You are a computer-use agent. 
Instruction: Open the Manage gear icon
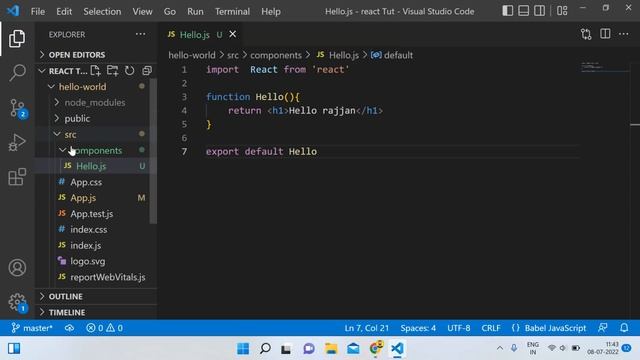17,302
